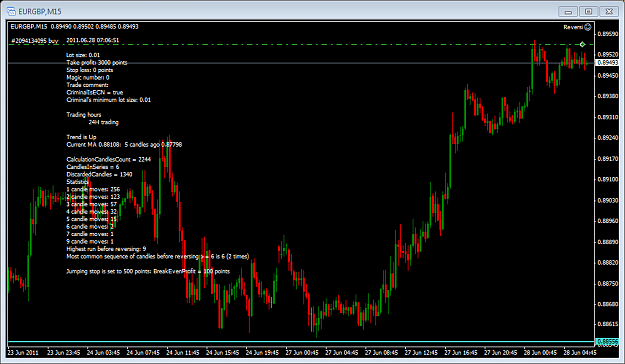The image size is (625, 364).
Task: Click the 0.88890 price scale label
Action: tap(608, 242)
